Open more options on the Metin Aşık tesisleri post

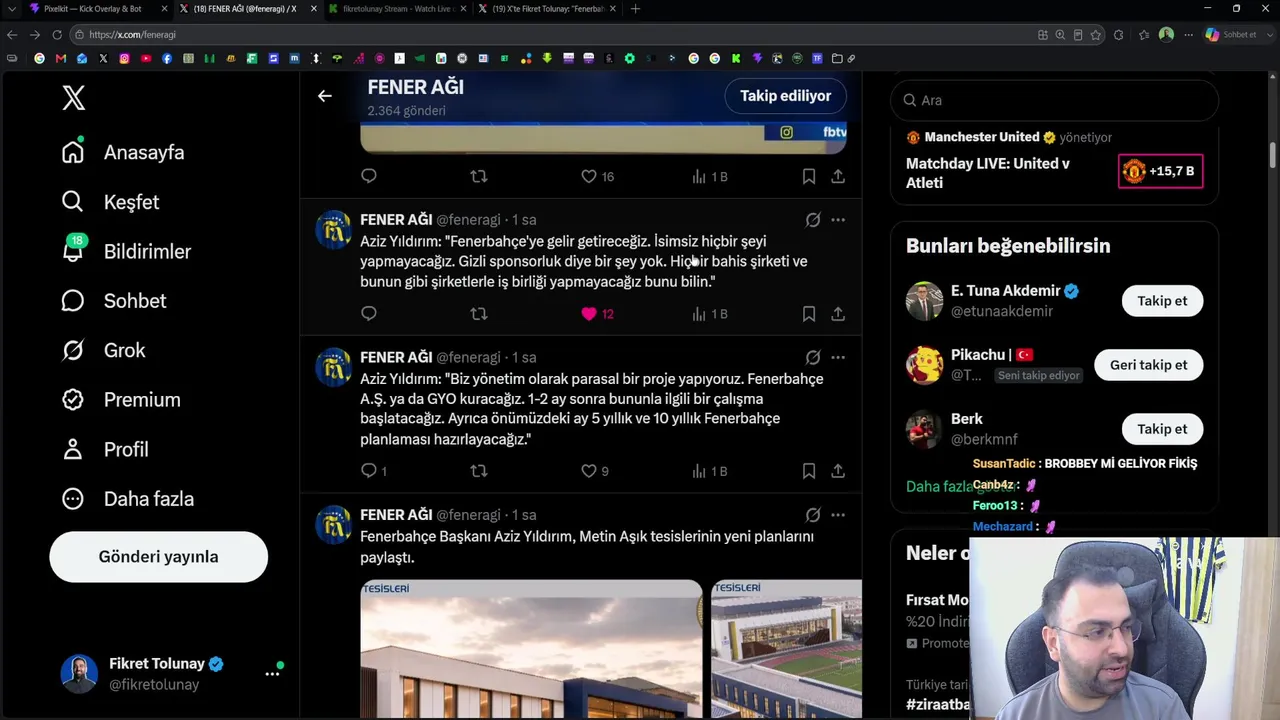[838, 515]
